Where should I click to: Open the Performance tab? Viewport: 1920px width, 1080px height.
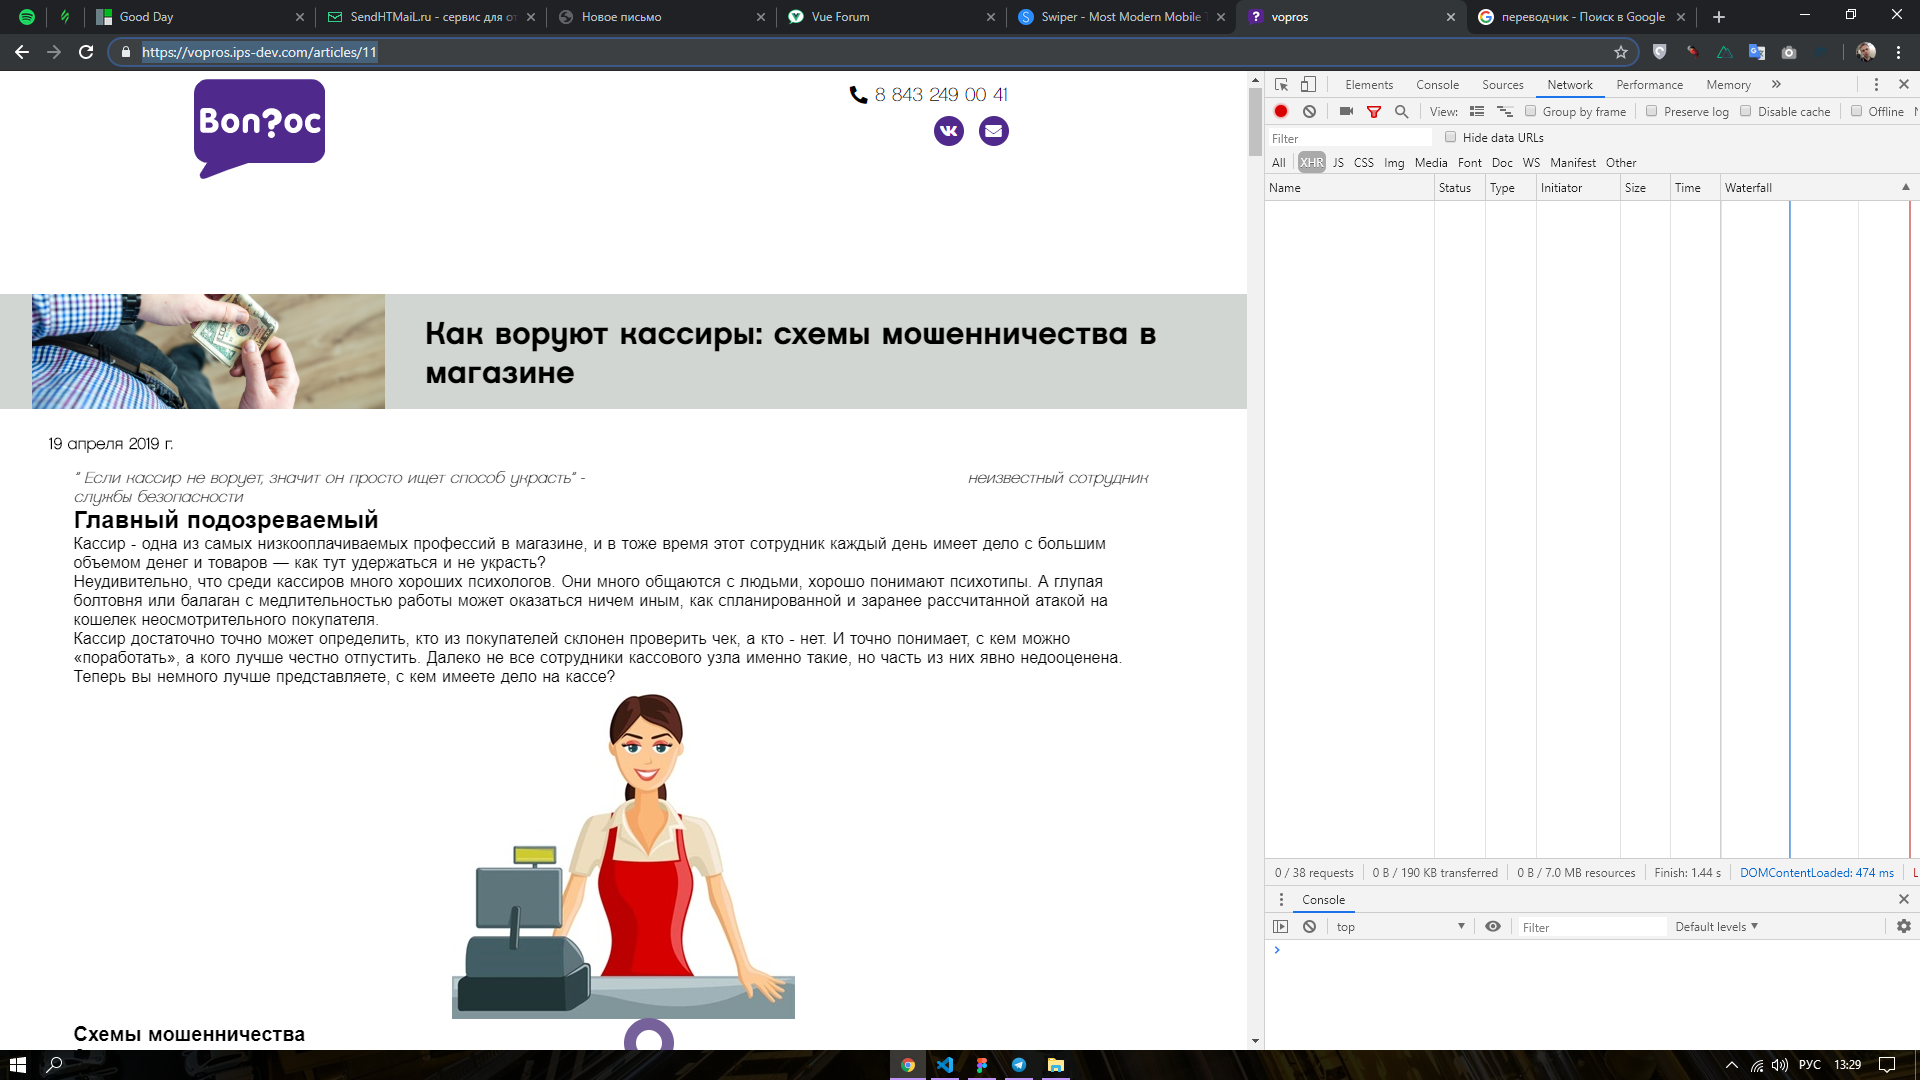pos(1649,85)
